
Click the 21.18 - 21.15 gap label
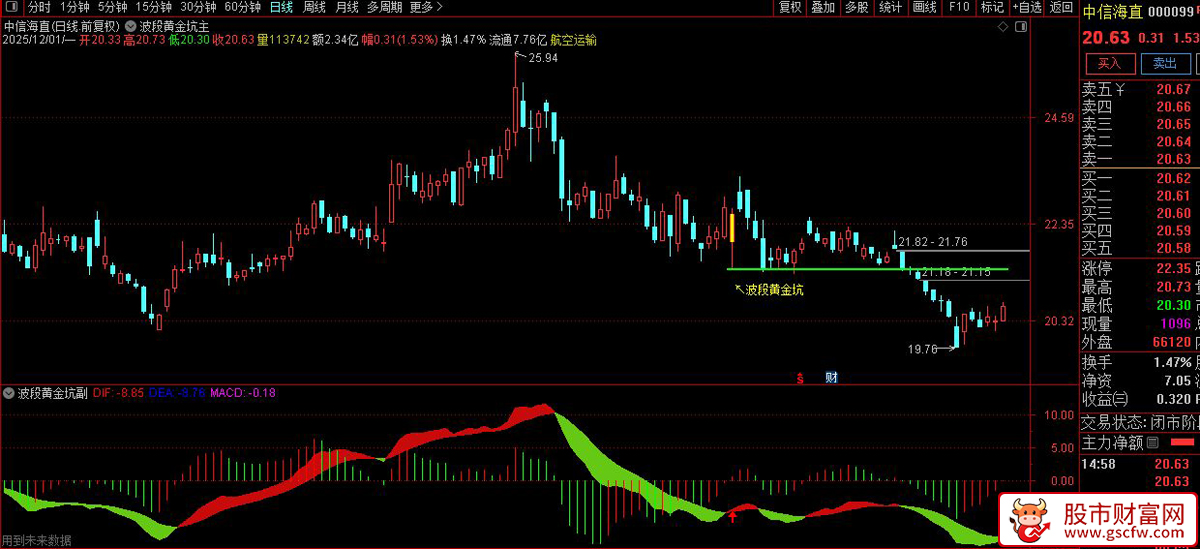tap(955, 272)
